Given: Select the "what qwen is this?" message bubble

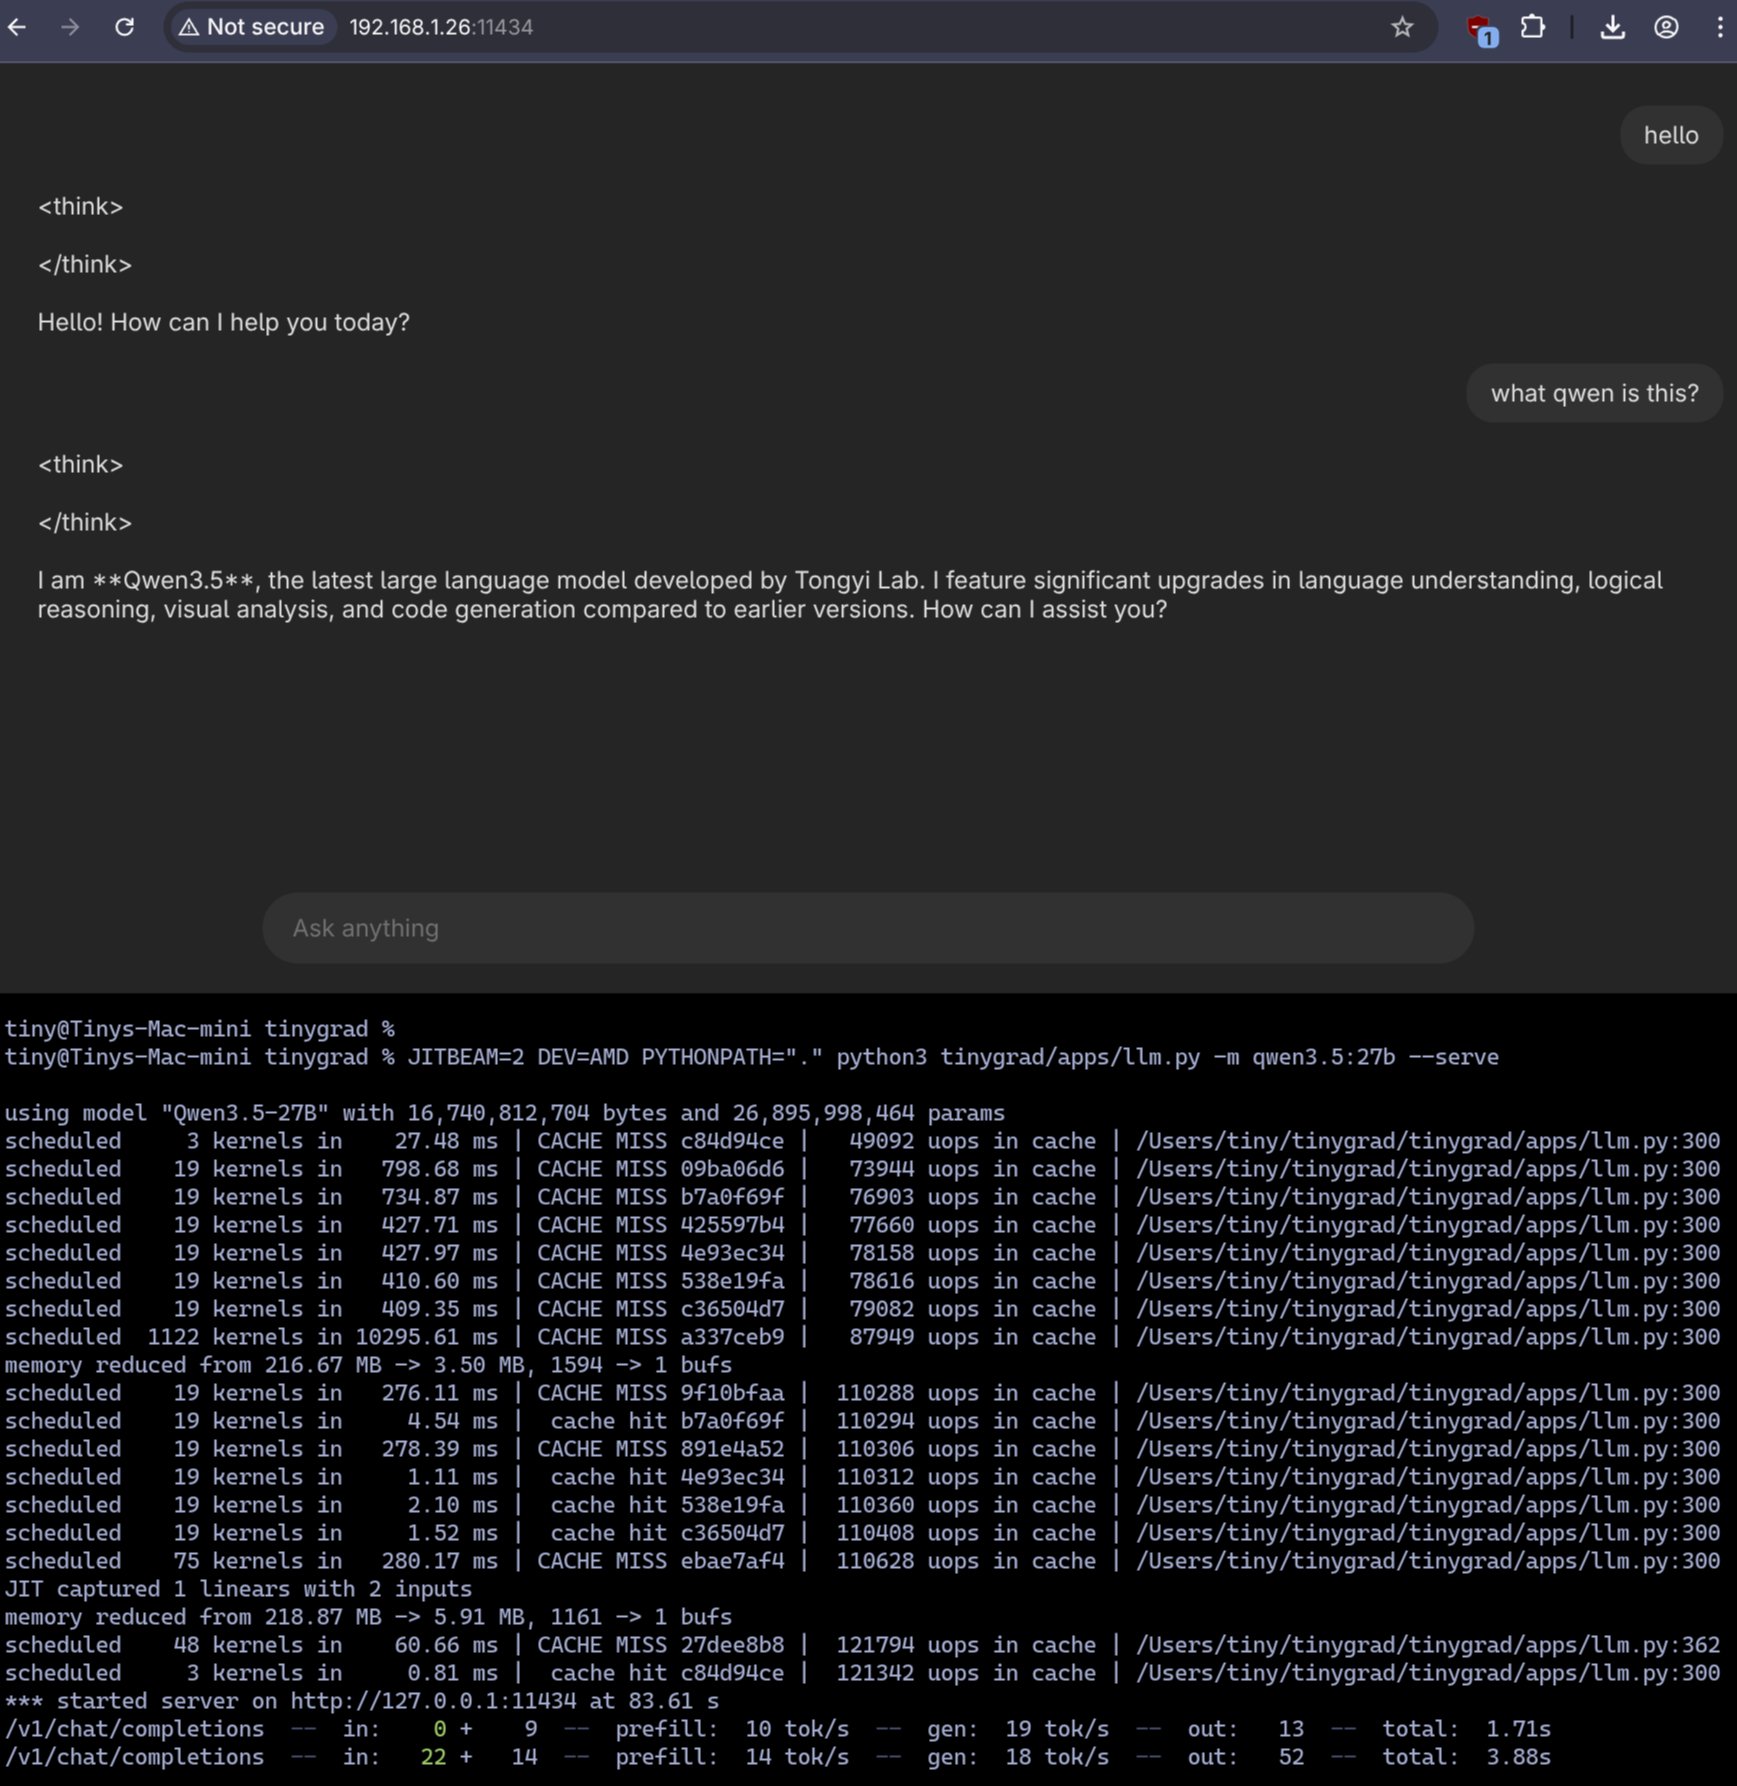Looking at the screenshot, I should coord(1594,393).
